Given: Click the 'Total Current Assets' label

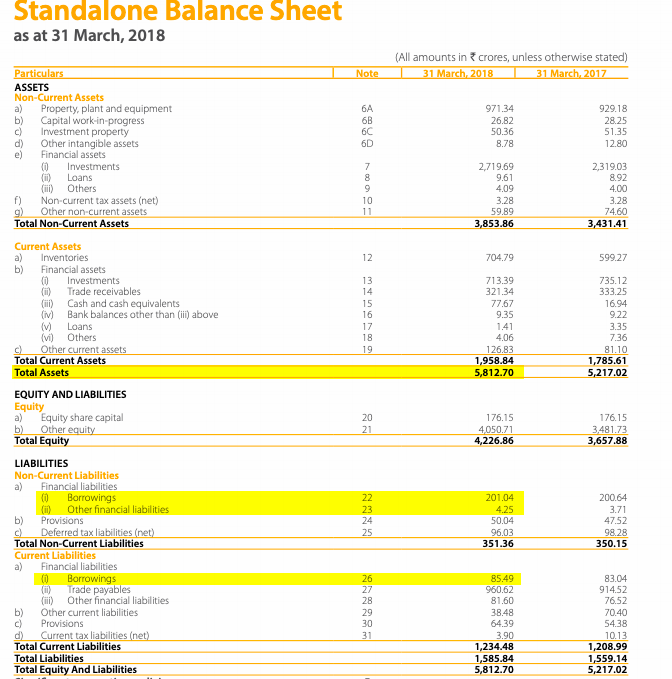Looking at the screenshot, I should point(60,361).
